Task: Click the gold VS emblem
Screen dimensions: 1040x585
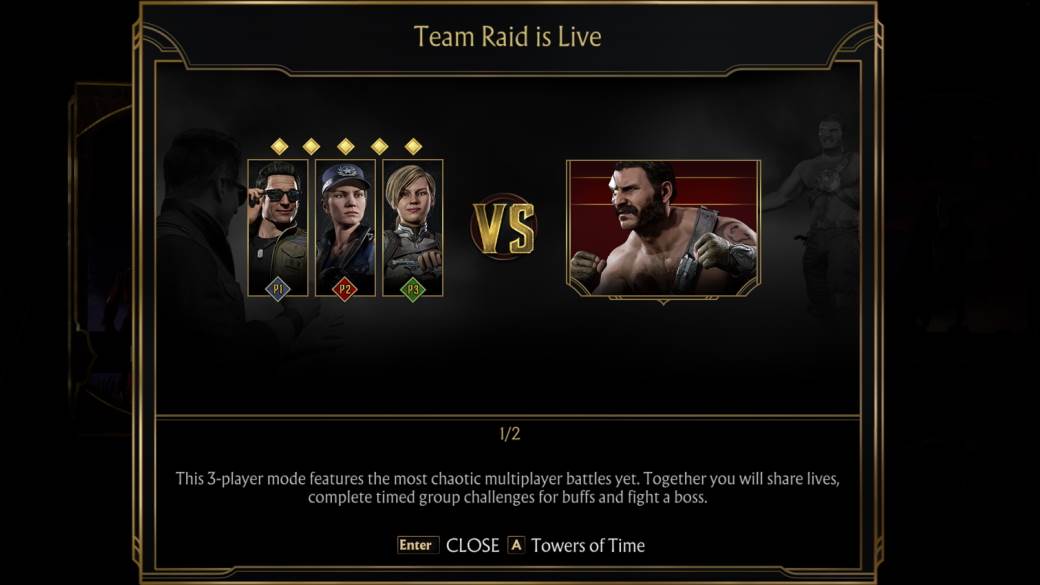Action: tap(504, 228)
